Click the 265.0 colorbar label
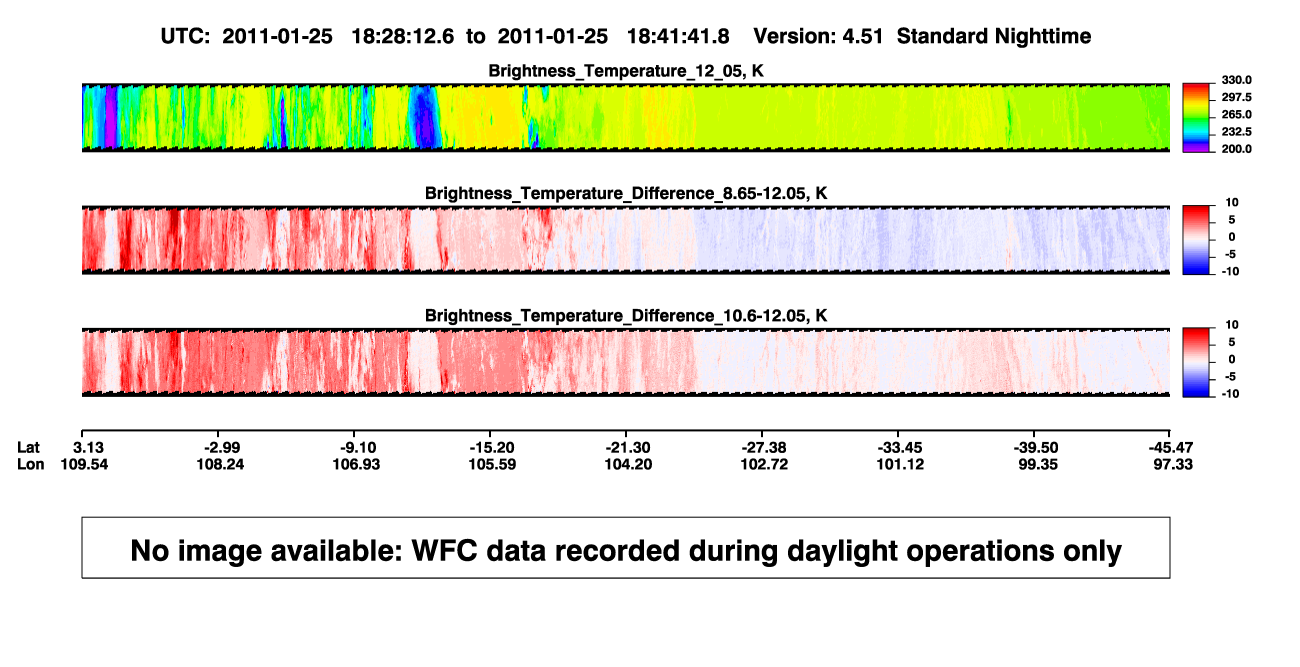Screen dimensions: 1300x667 coord(1236,114)
